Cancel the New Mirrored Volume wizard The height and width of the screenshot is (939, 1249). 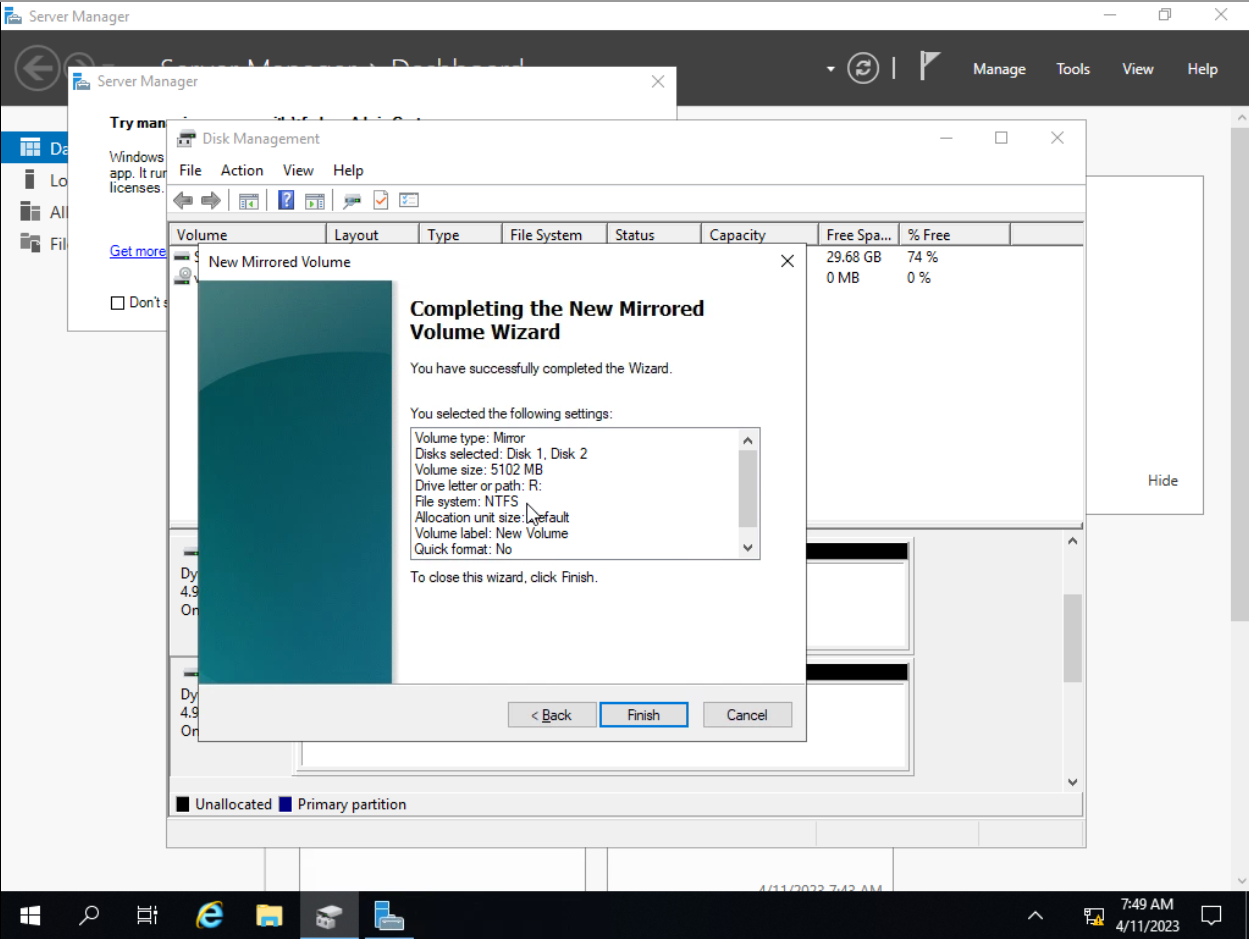[x=747, y=715]
